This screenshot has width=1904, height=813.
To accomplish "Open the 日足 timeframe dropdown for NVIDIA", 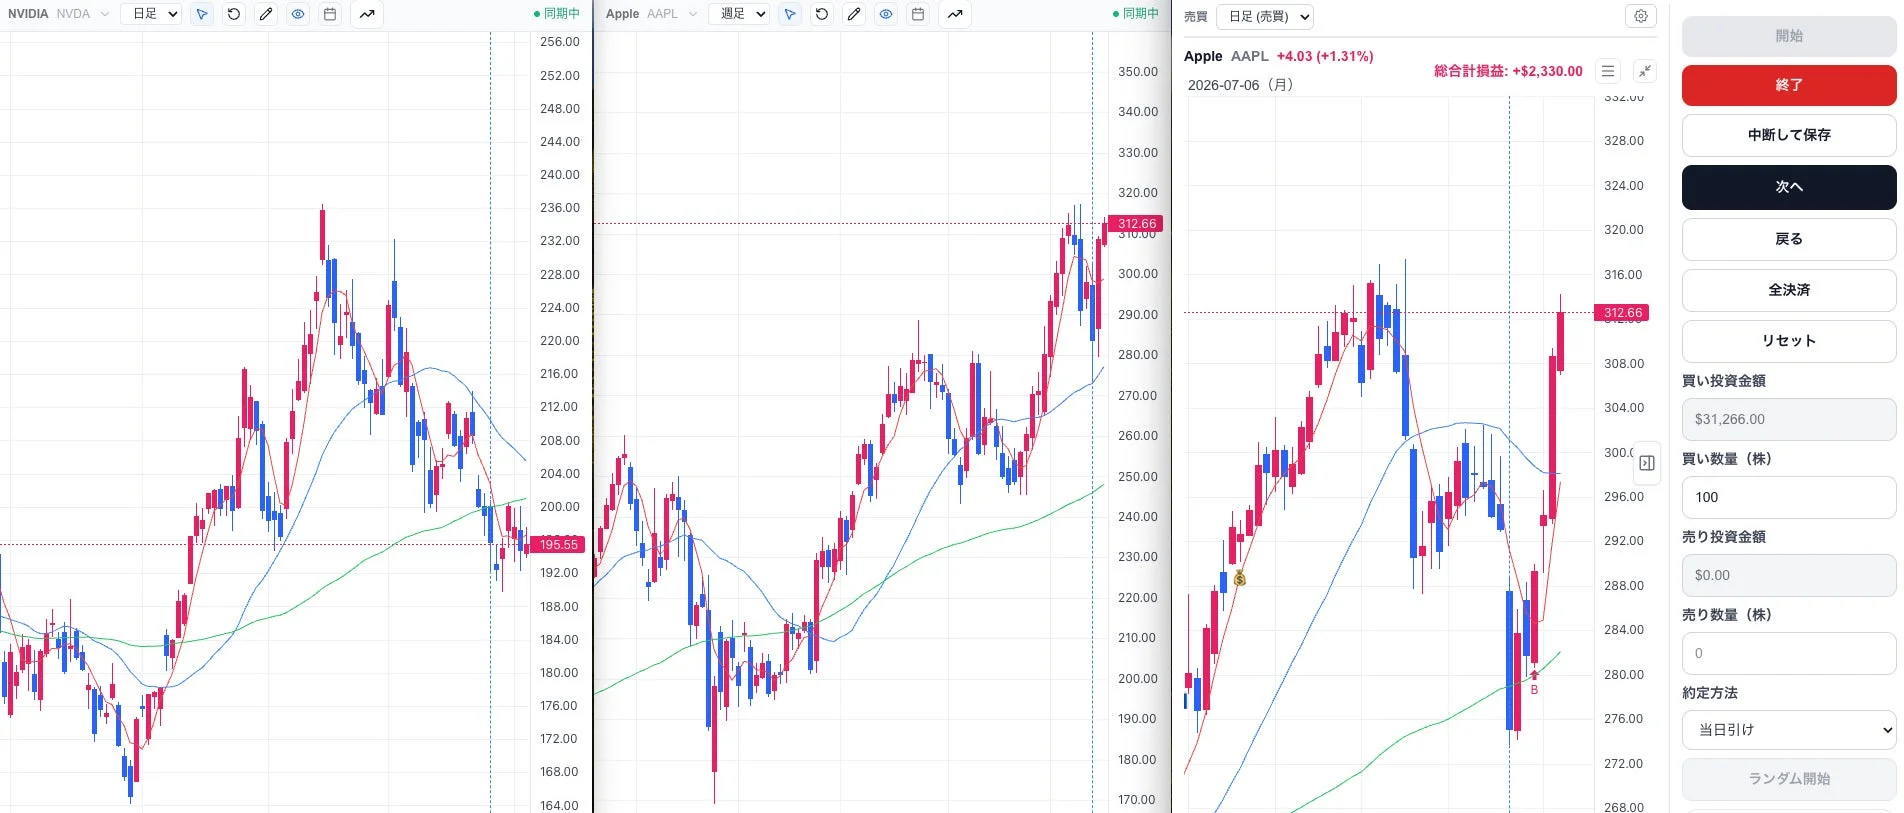I will pos(151,14).
